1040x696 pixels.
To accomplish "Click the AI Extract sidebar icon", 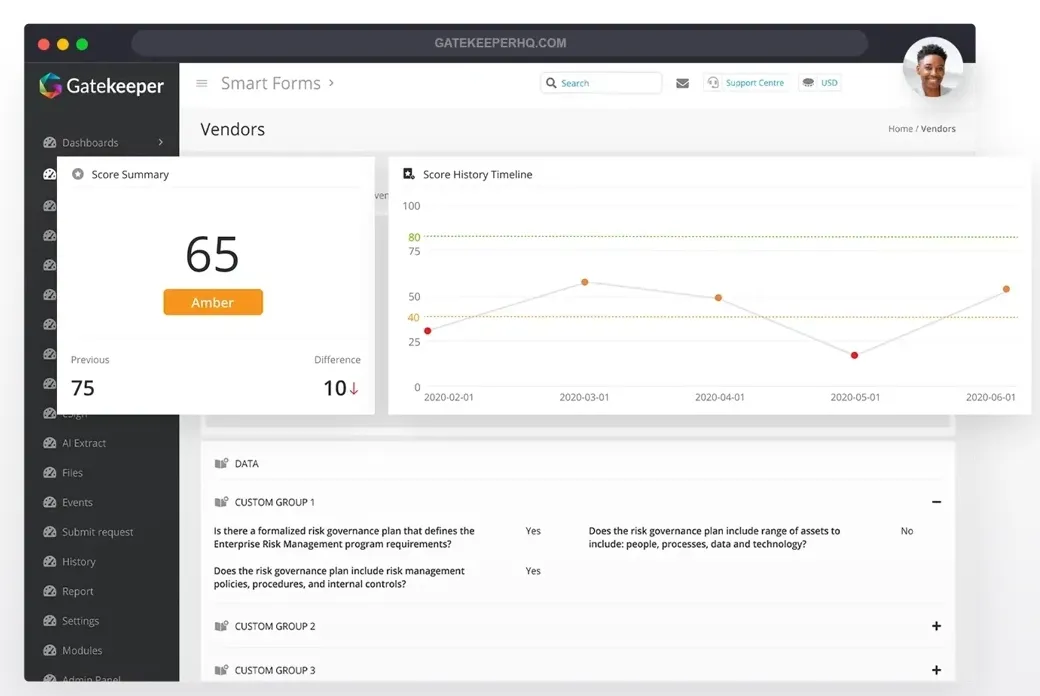I will [50, 443].
